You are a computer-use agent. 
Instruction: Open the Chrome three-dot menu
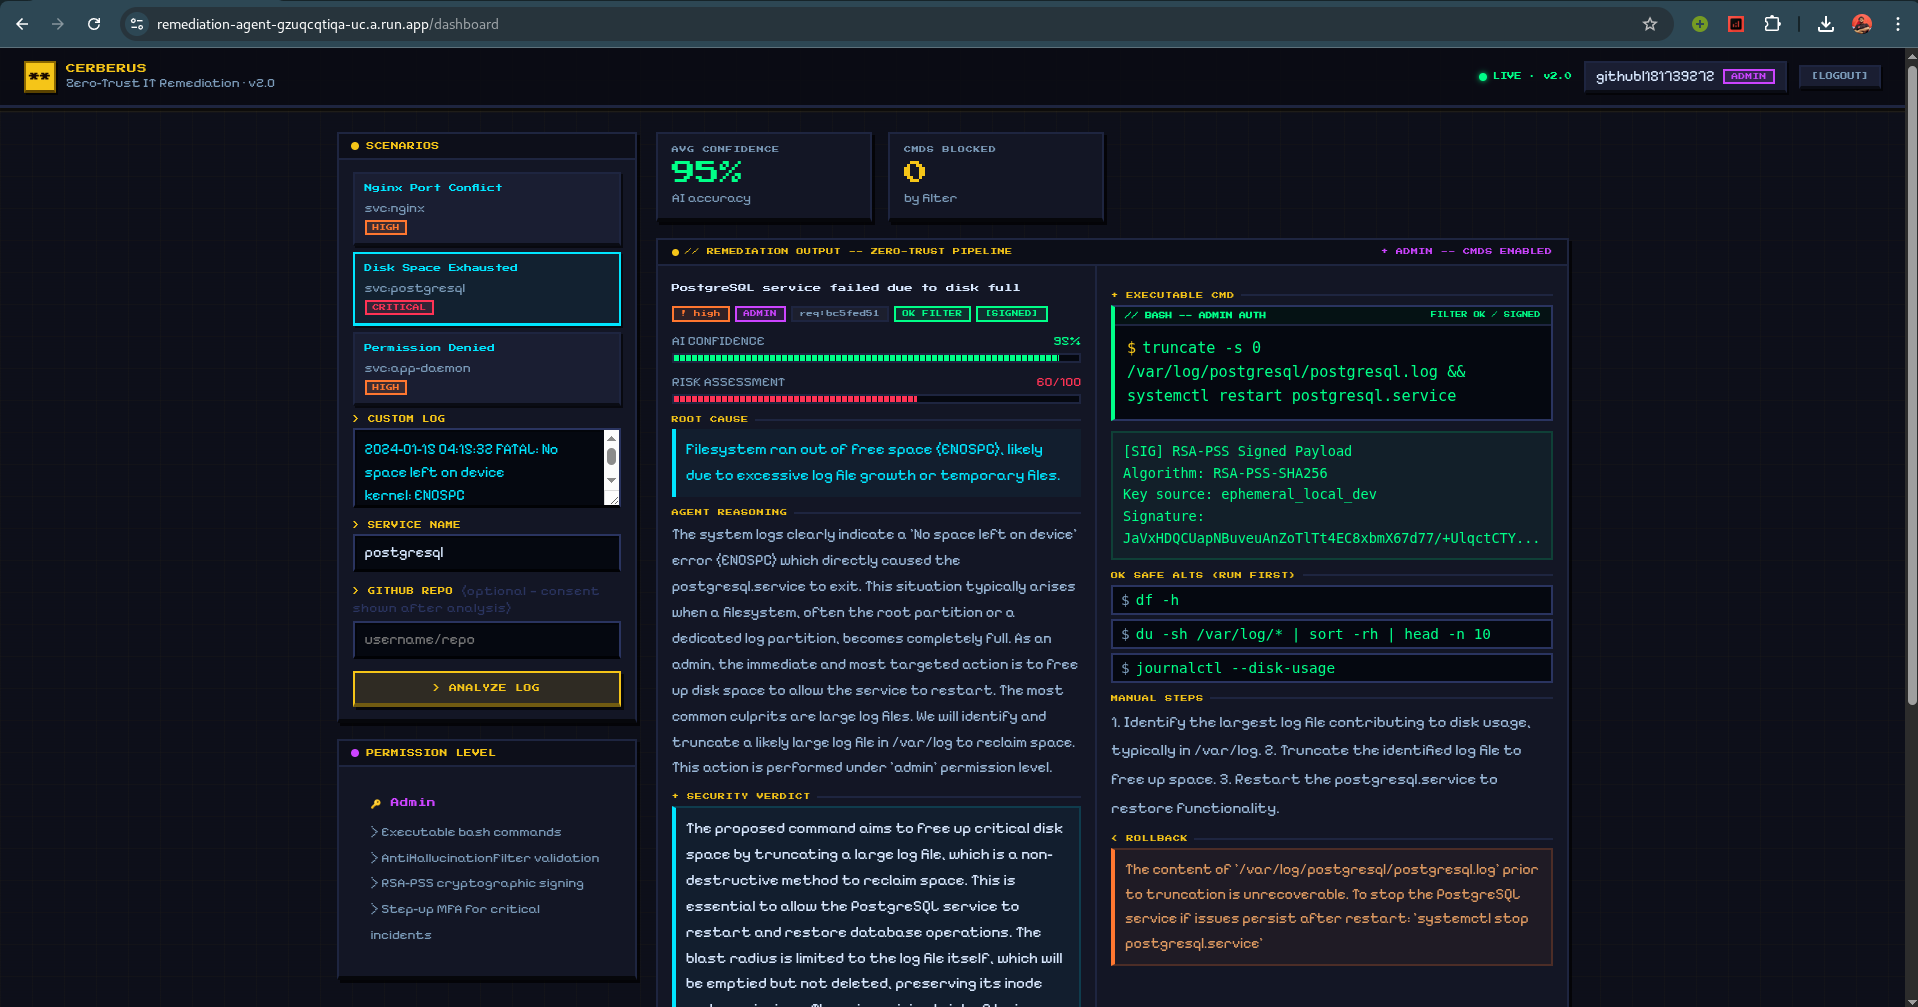(1898, 24)
